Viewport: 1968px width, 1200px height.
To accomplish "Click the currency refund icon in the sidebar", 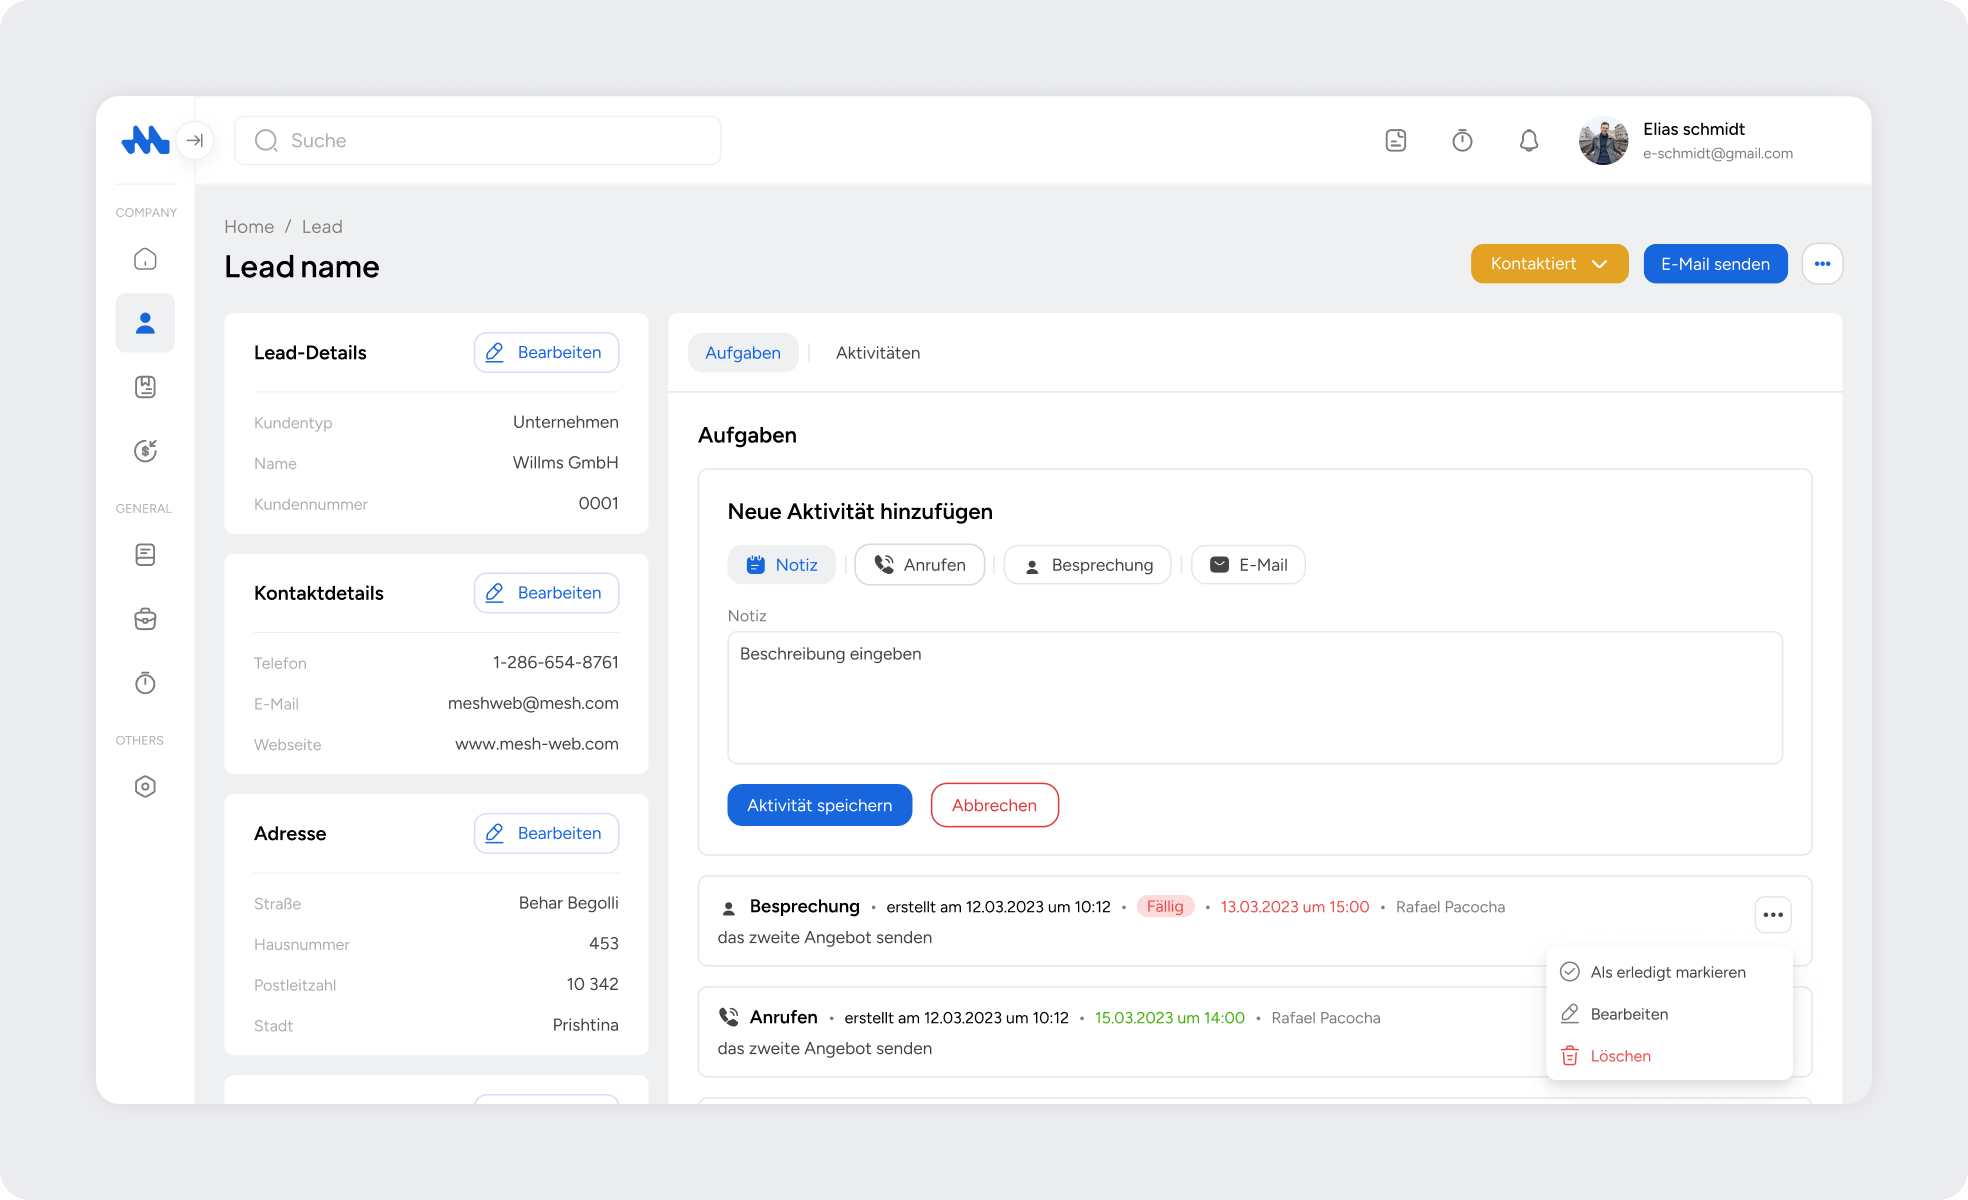I will point(145,451).
